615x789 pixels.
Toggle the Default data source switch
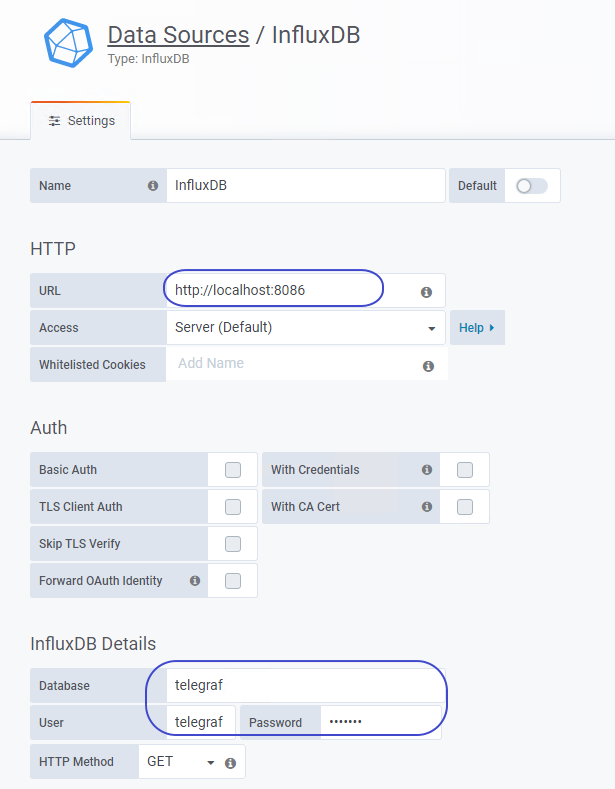point(532,186)
